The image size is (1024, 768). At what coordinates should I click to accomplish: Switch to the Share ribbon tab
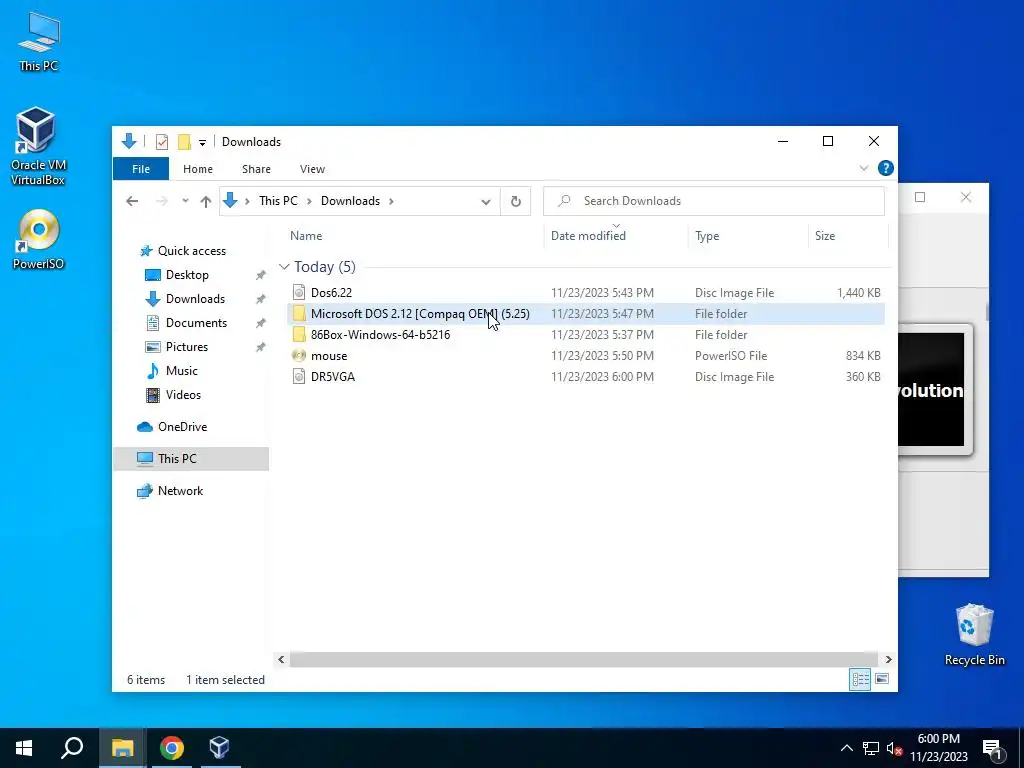[x=256, y=169]
